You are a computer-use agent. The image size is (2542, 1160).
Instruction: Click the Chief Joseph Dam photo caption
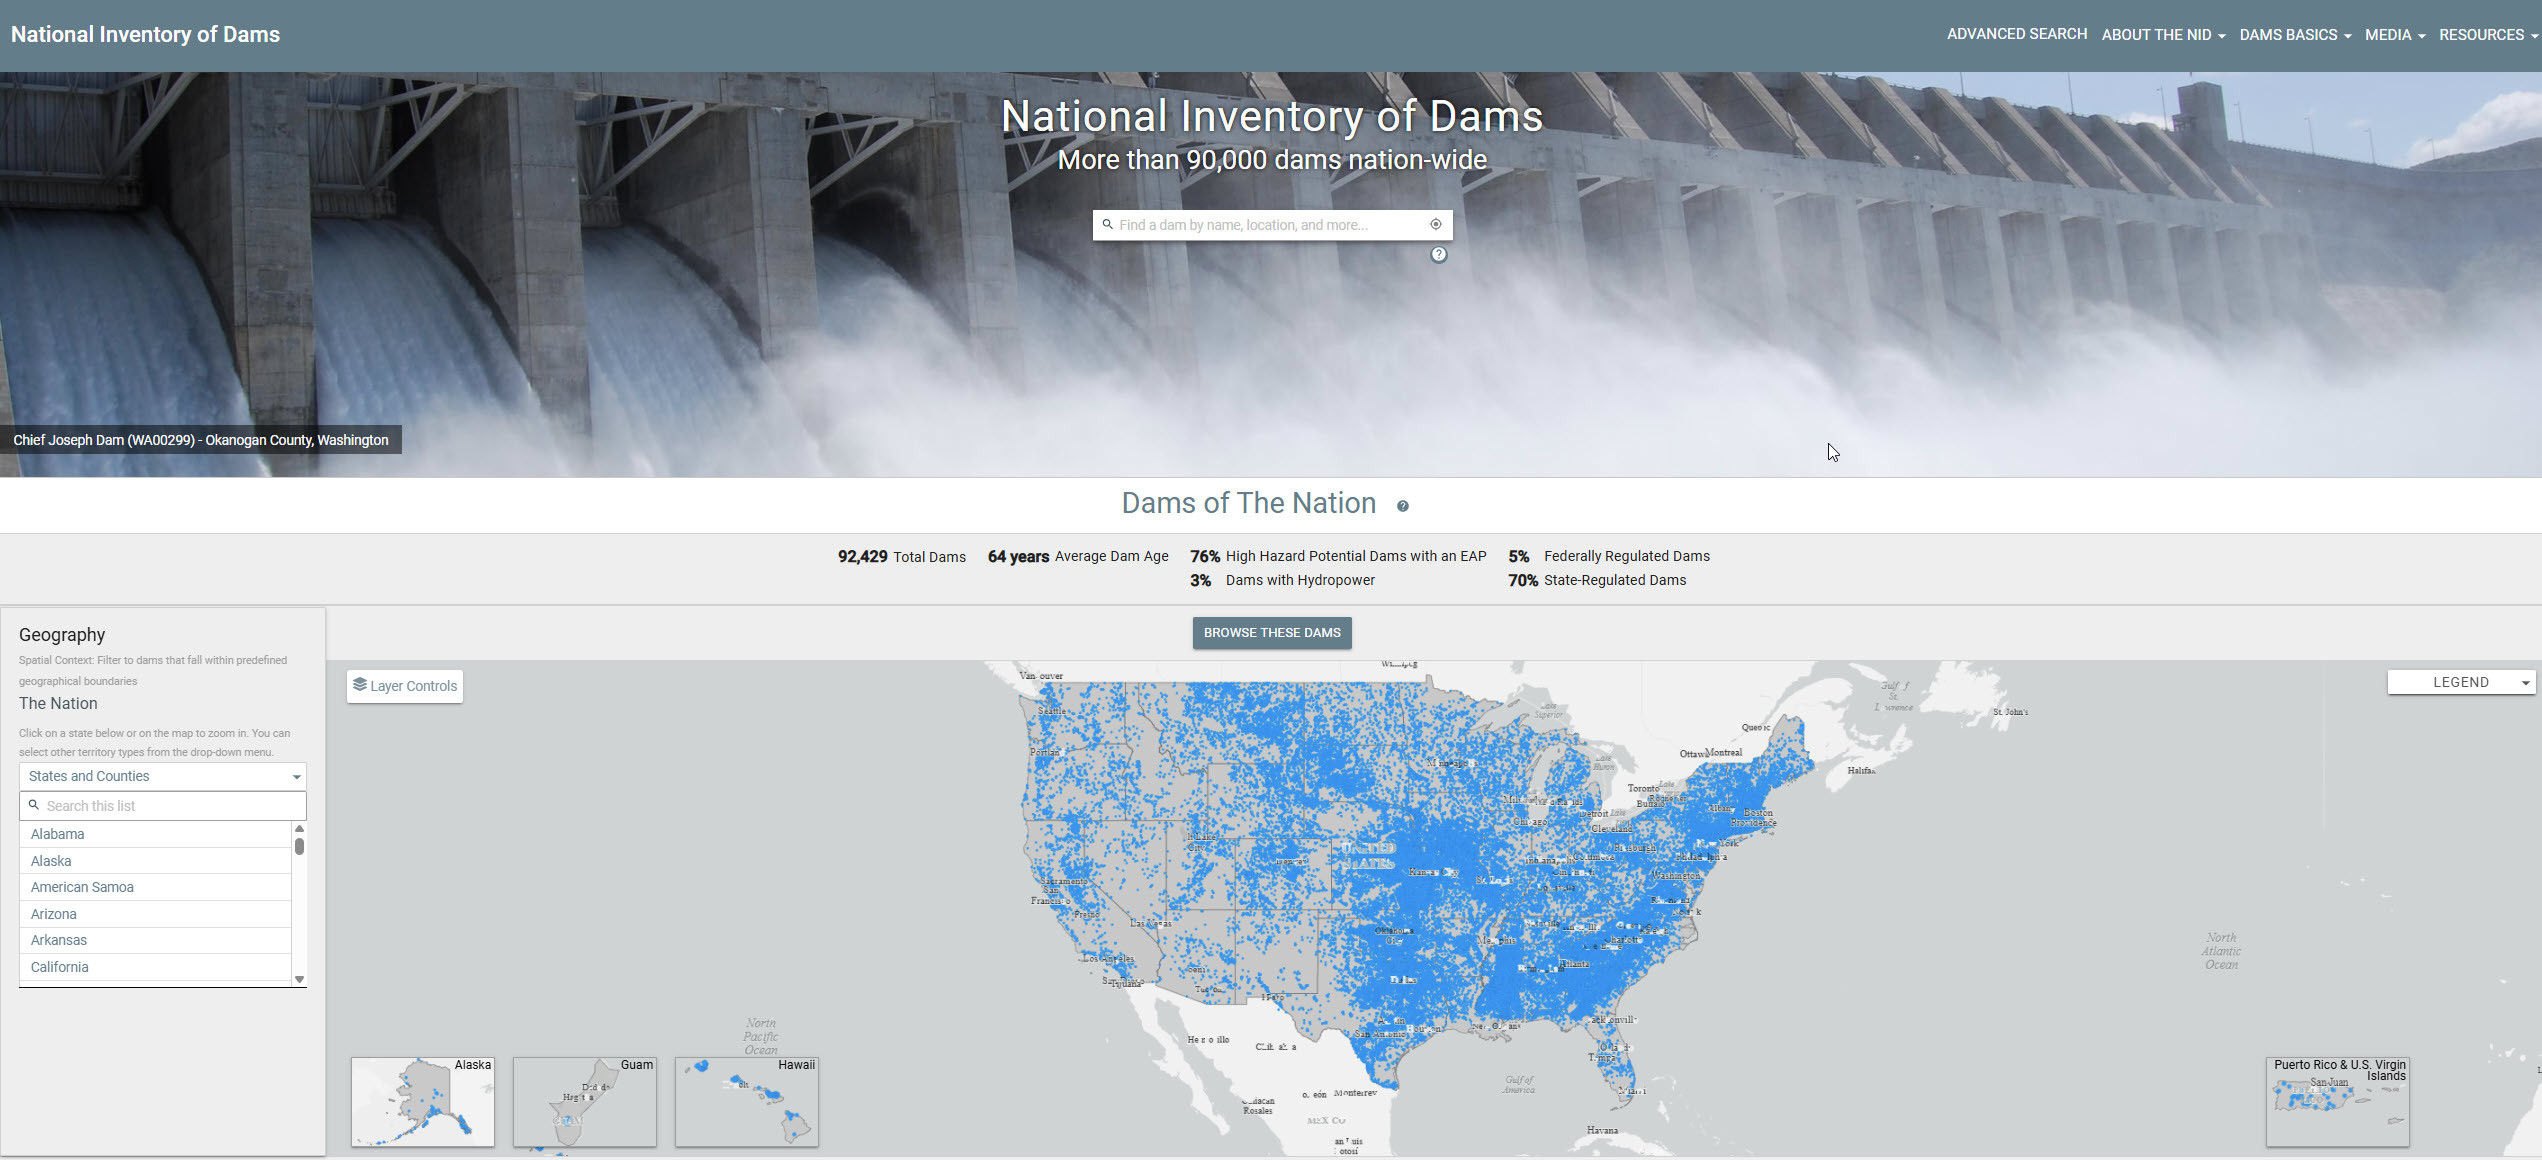(201, 440)
